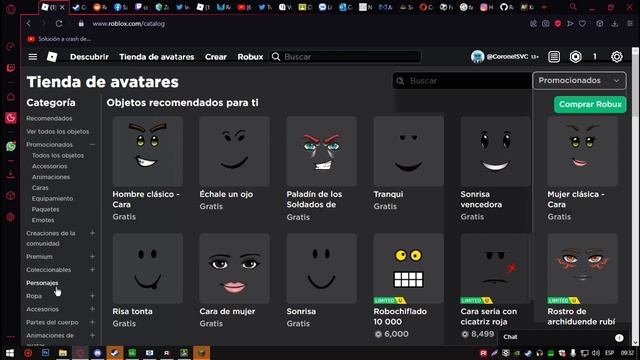The height and width of the screenshot is (360, 640).
Task: Open browser sidebar settings gear
Action: (x=11, y=217)
